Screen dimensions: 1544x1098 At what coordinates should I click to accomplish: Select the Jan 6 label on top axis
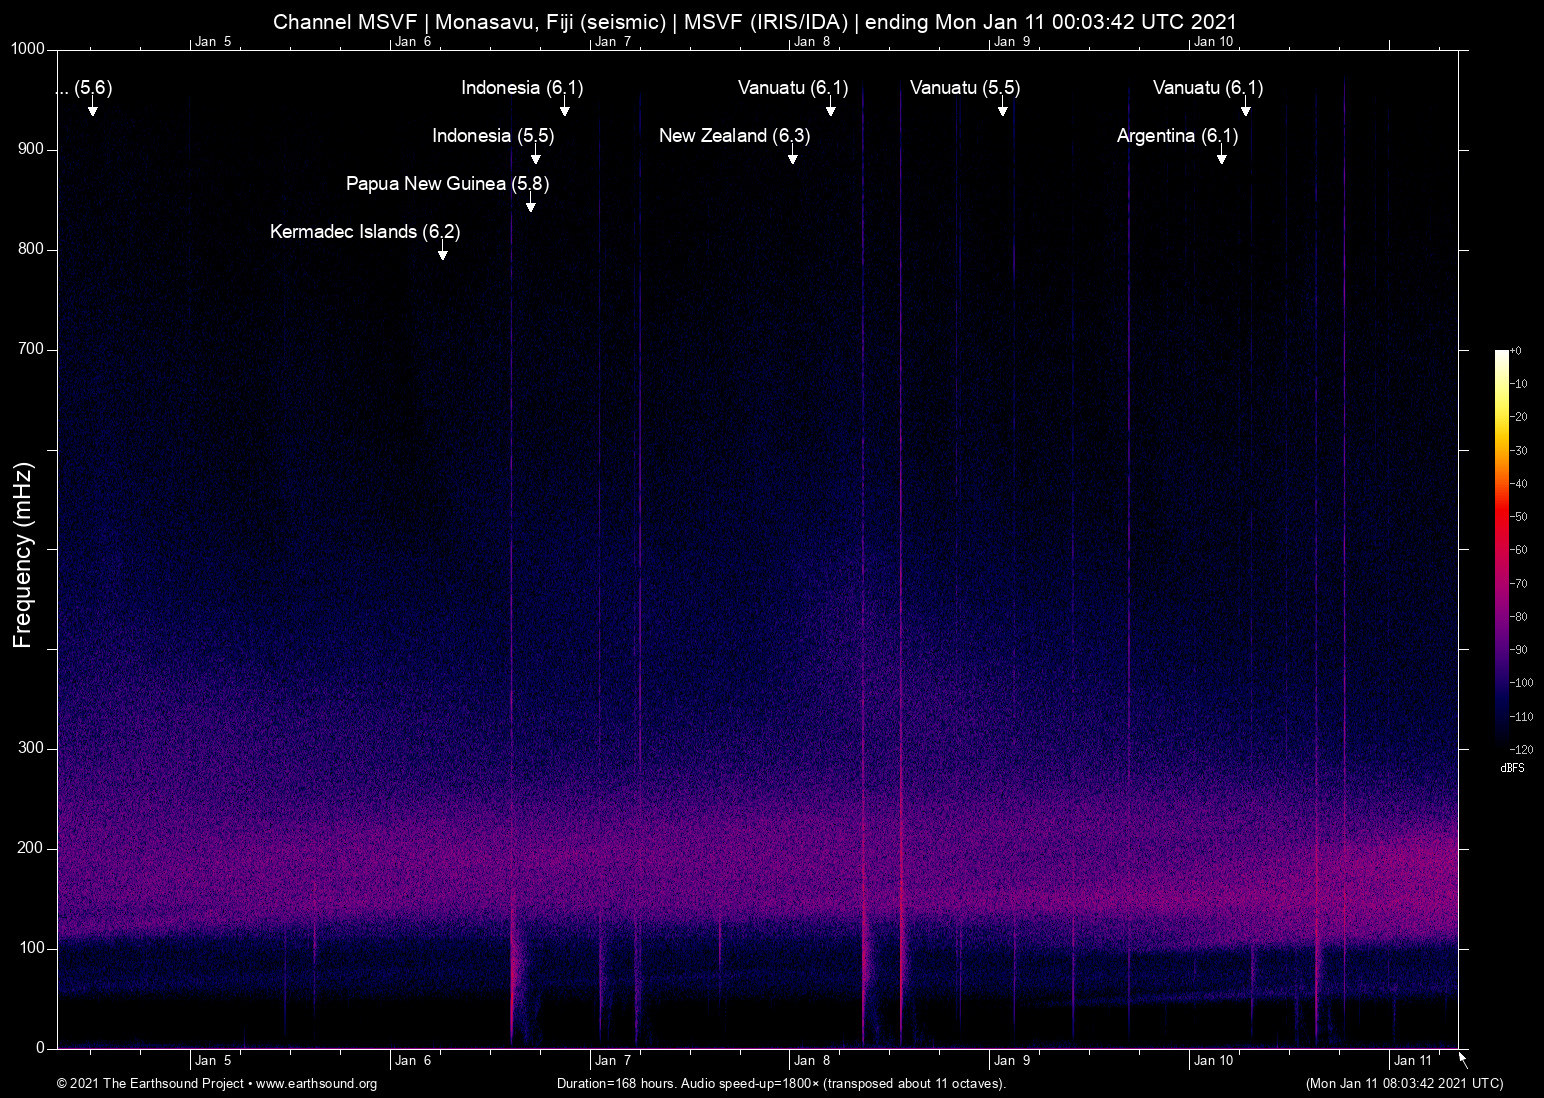point(413,41)
